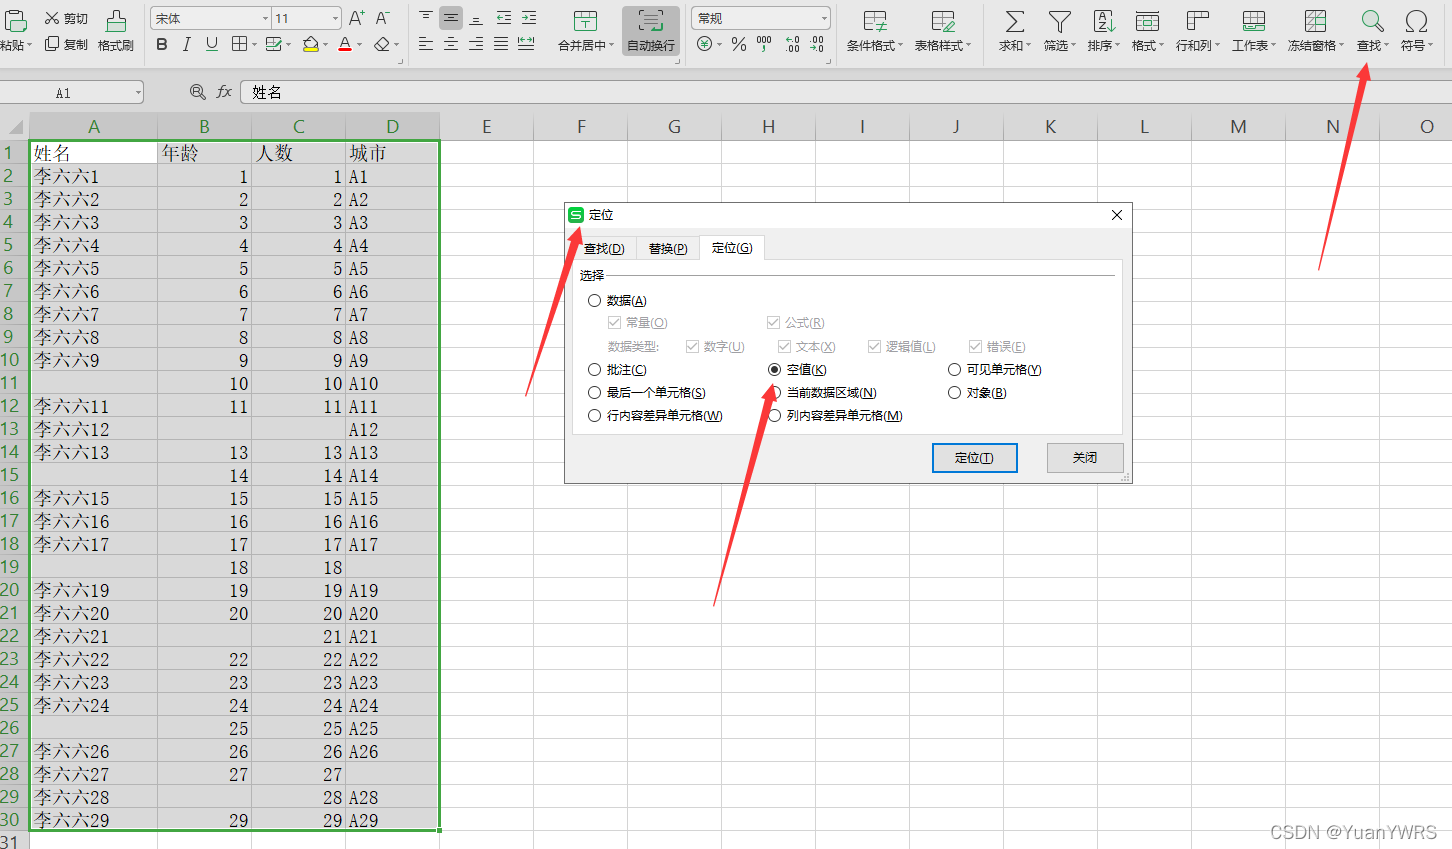This screenshot has width=1452, height=849.
Task: Click the Copy (复制) tool
Action: [x=66, y=45]
